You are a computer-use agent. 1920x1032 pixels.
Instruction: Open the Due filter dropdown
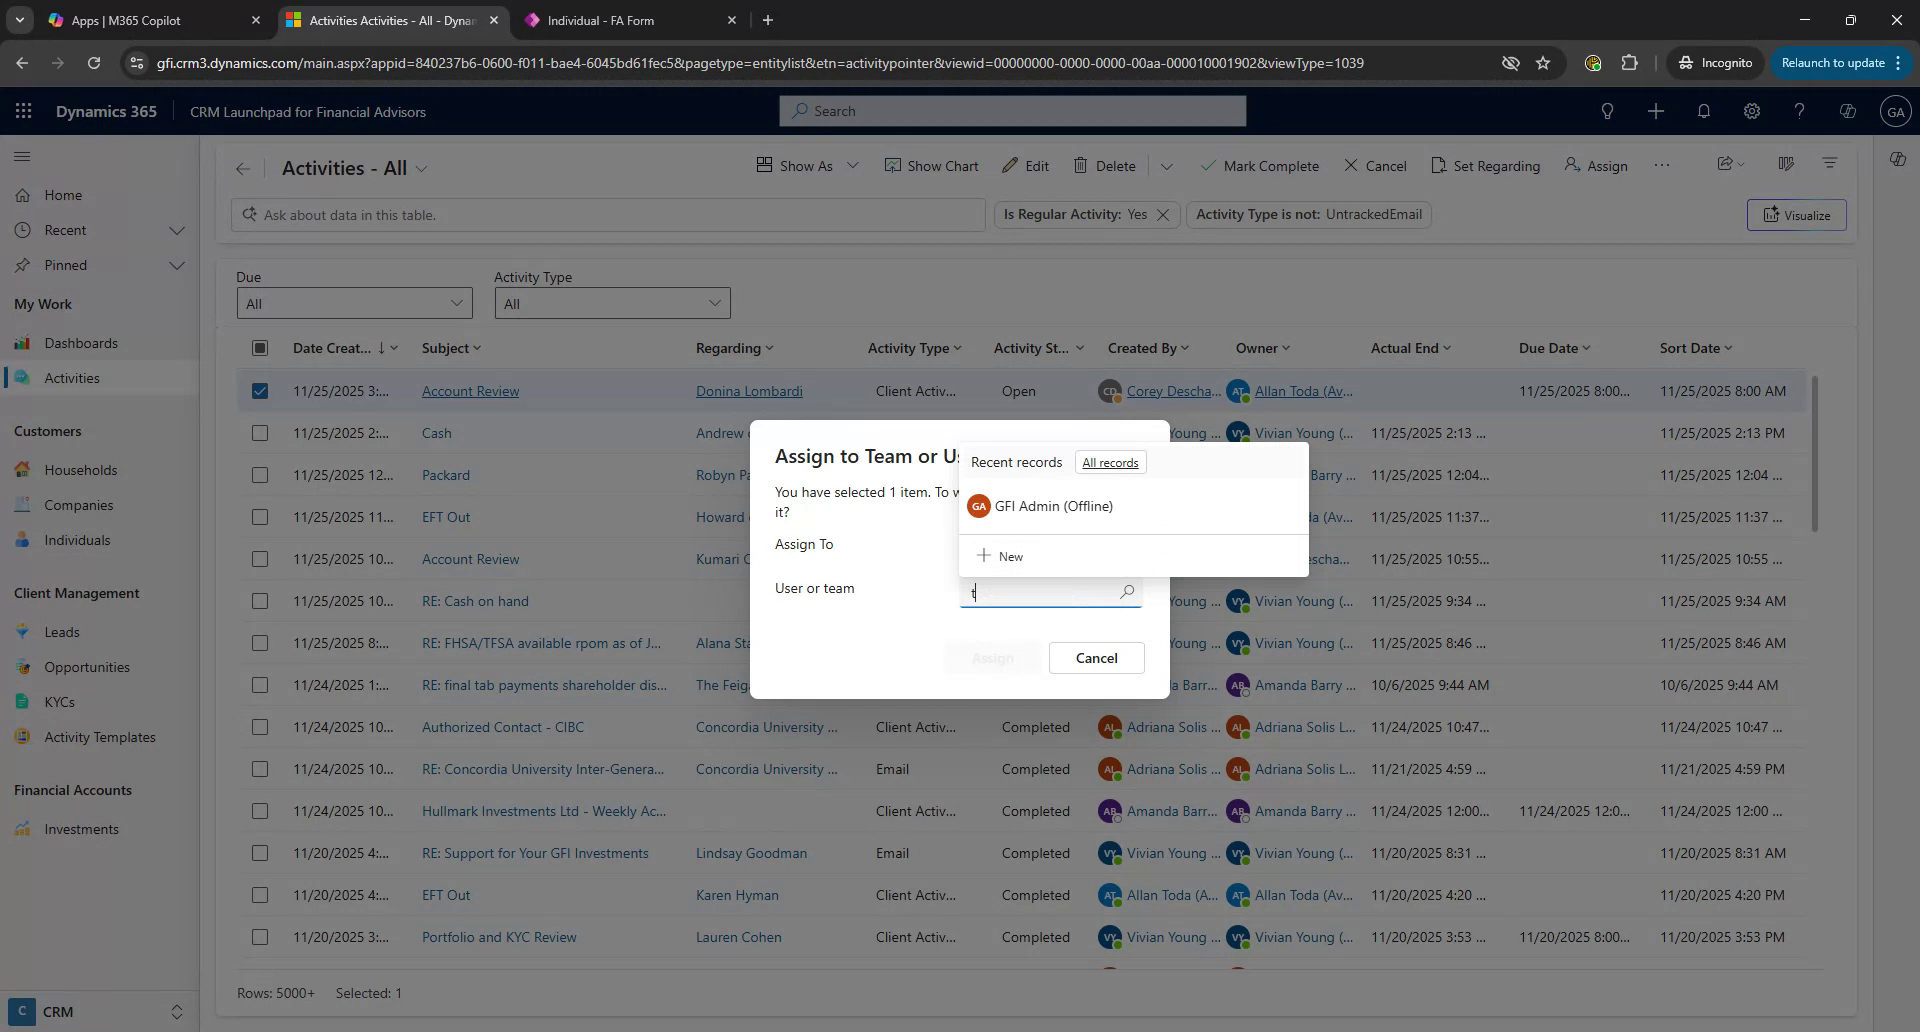coord(355,303)
